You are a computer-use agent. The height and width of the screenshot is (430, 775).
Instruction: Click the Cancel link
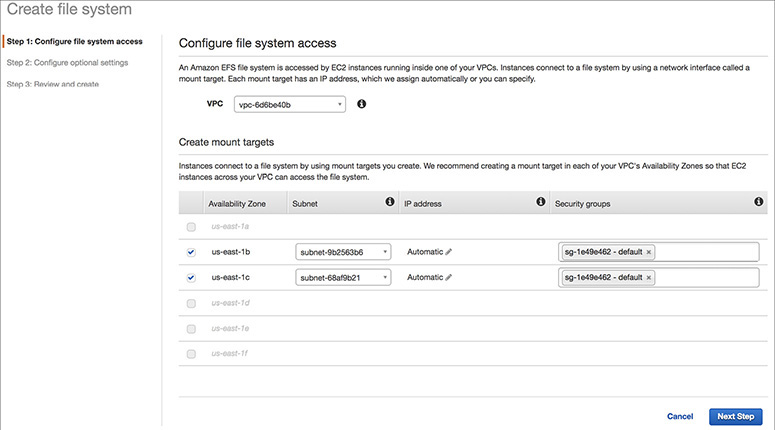[680, 416]
